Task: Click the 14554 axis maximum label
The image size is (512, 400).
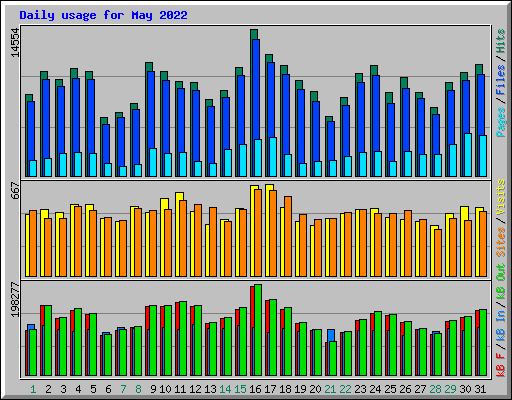Action: [15, 43]
